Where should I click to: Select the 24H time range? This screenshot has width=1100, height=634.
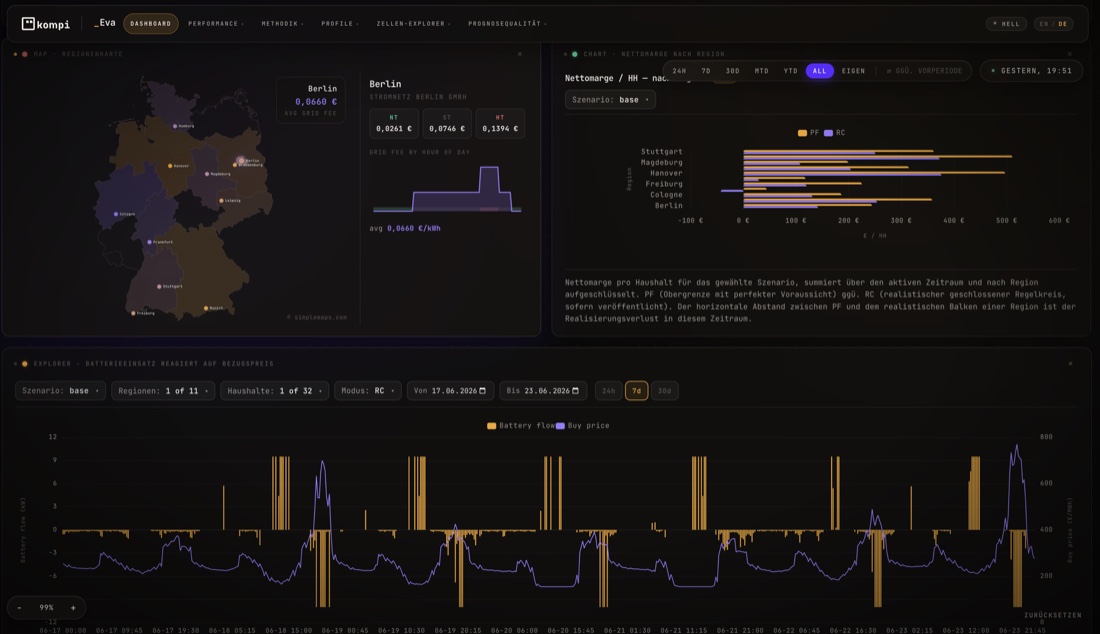pyautogui.click(x=679, y=71)
